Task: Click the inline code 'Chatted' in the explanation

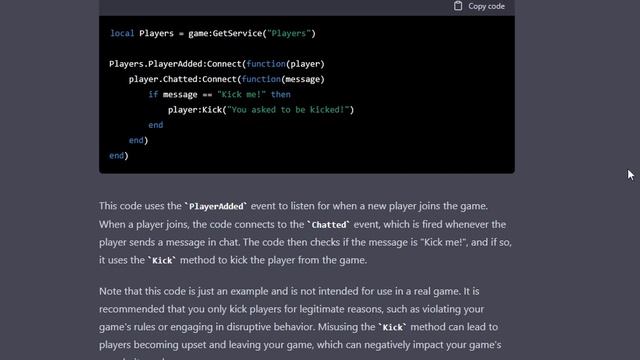Action: pyautogui.click(x=329, y=224)
